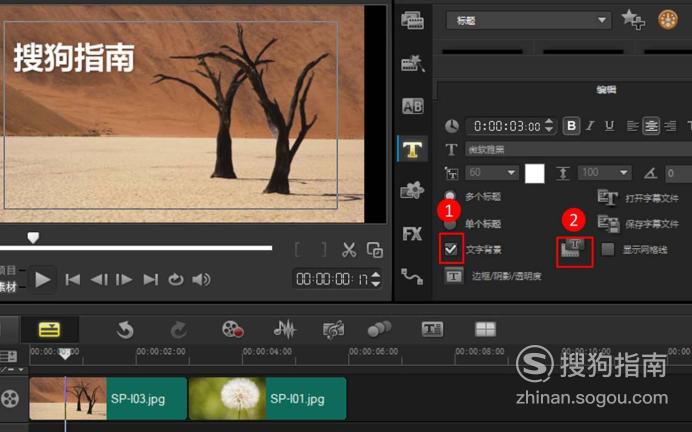The image size is (692, 432).
Task: Click the orange film reel icon
Action: tap(668, 20)
